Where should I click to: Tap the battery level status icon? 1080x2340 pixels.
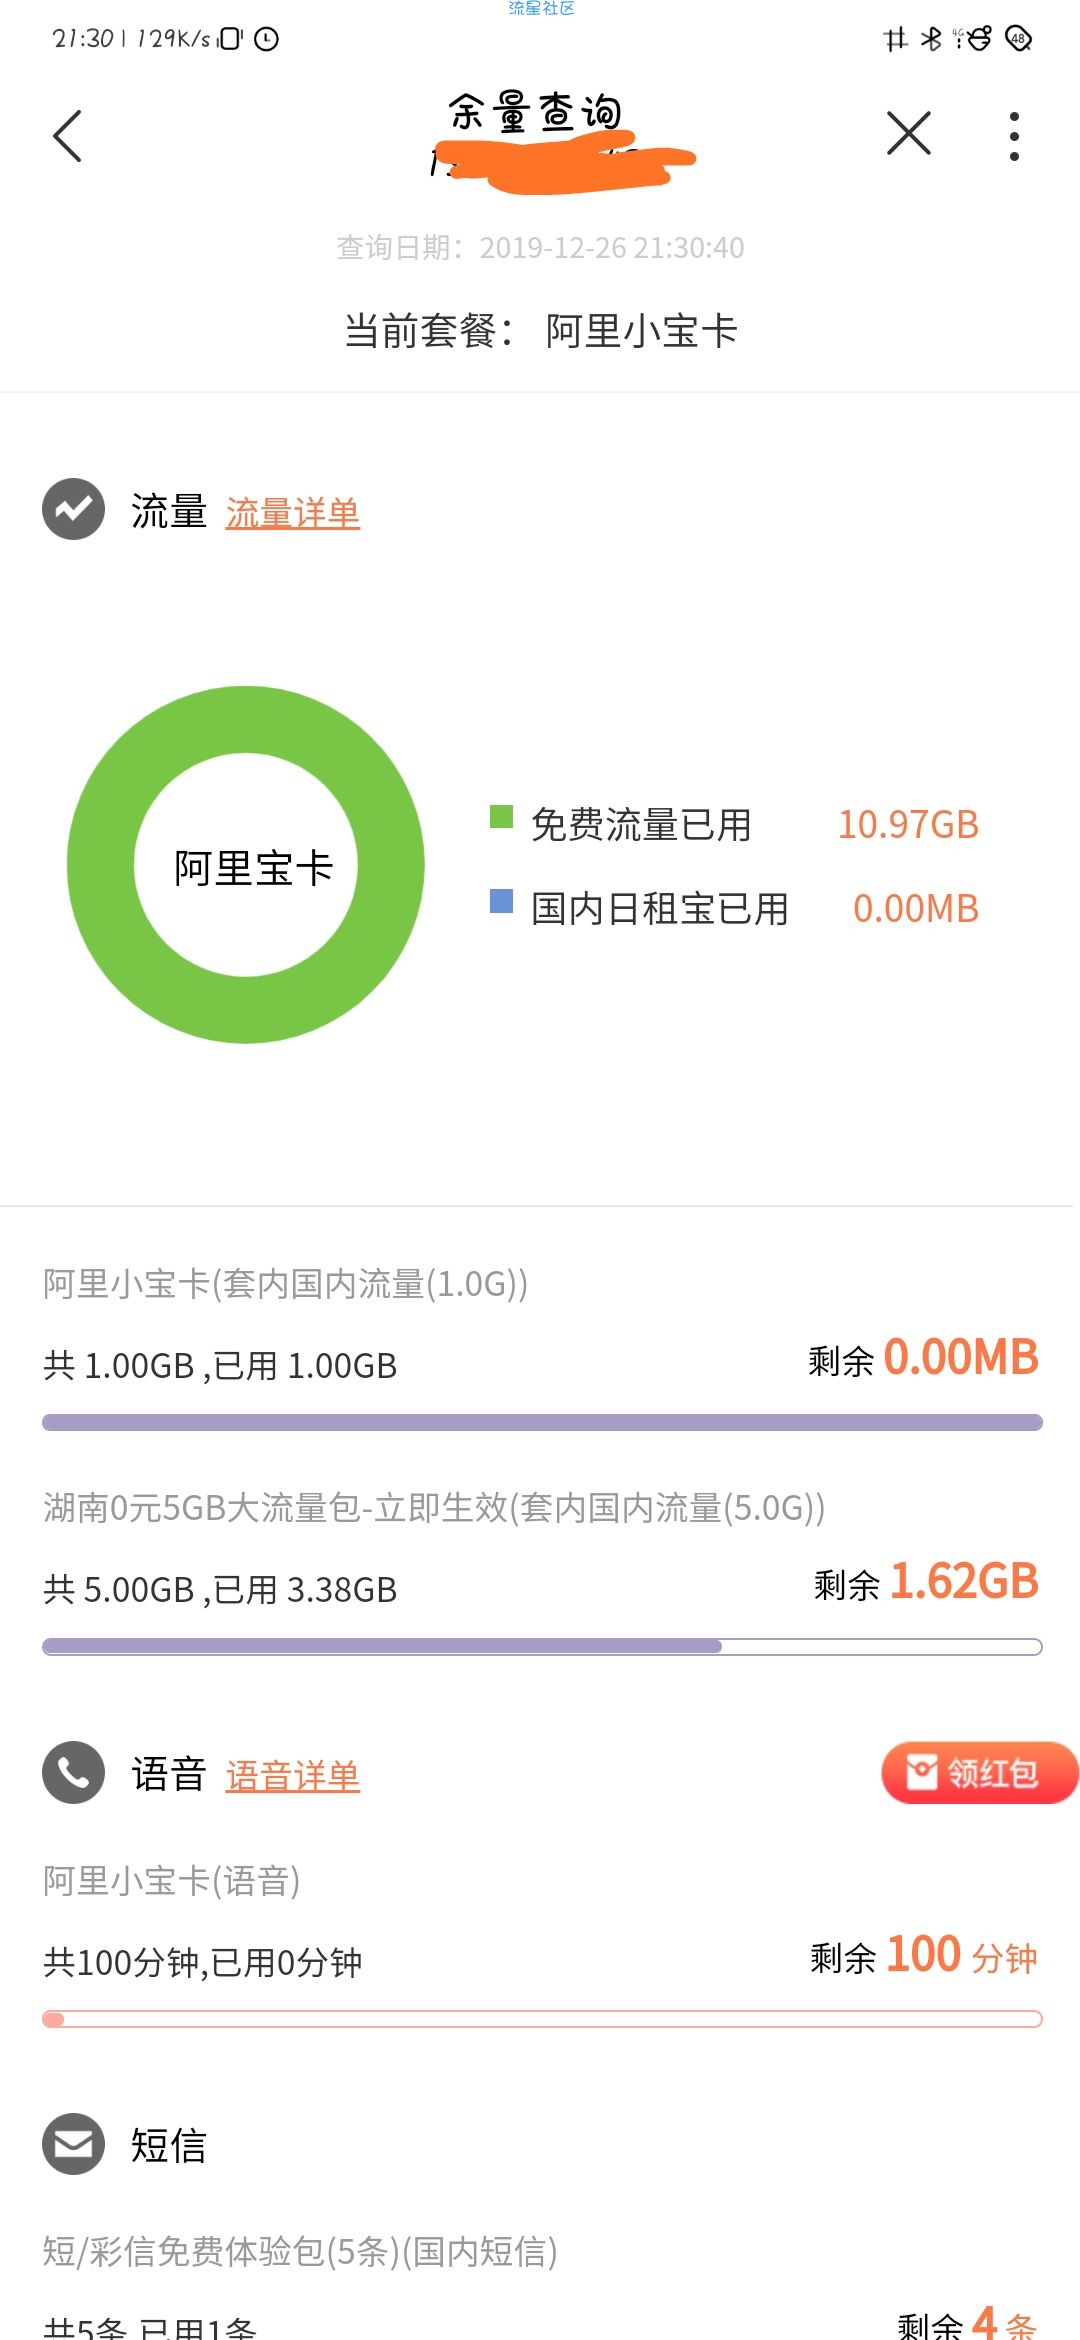click(x=1018, y=39)
